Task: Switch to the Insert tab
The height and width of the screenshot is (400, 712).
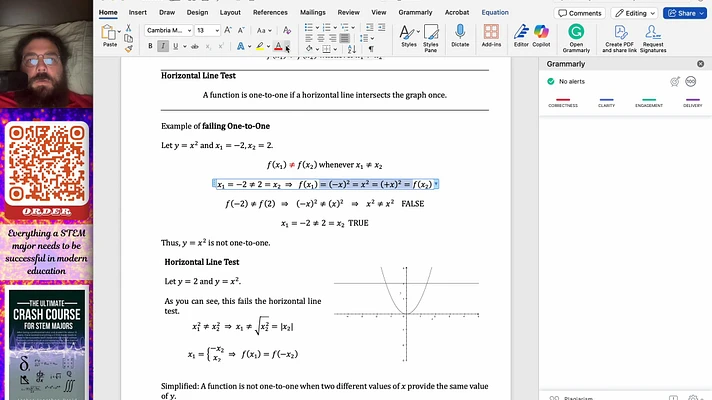Action: pyautogui.click(x=138, y=12)
